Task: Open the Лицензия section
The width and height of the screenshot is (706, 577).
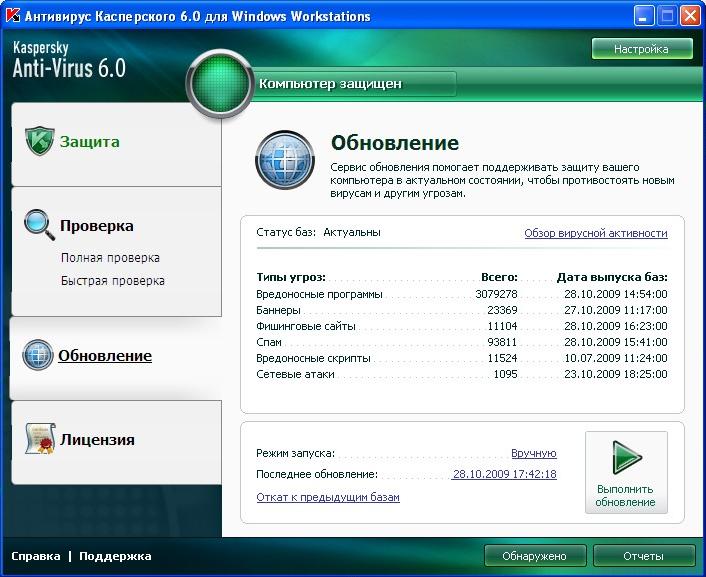Action: pyautogui.click(x=97, y=439)
